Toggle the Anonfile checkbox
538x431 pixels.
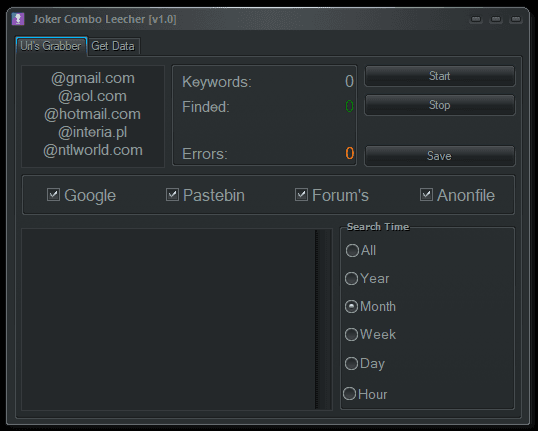click(x=426, y=195)
